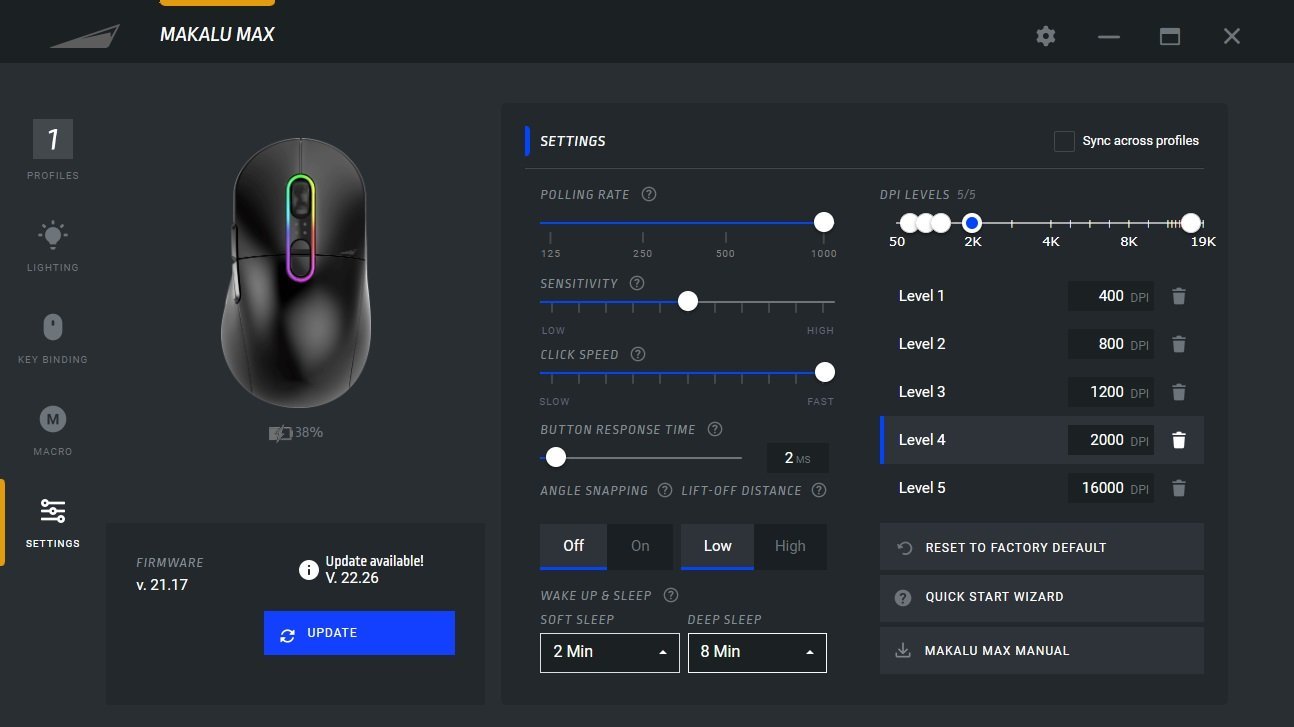Remove DPI Level 3 using trash icon
1294x727 pixels.
tap(1179, 392)
